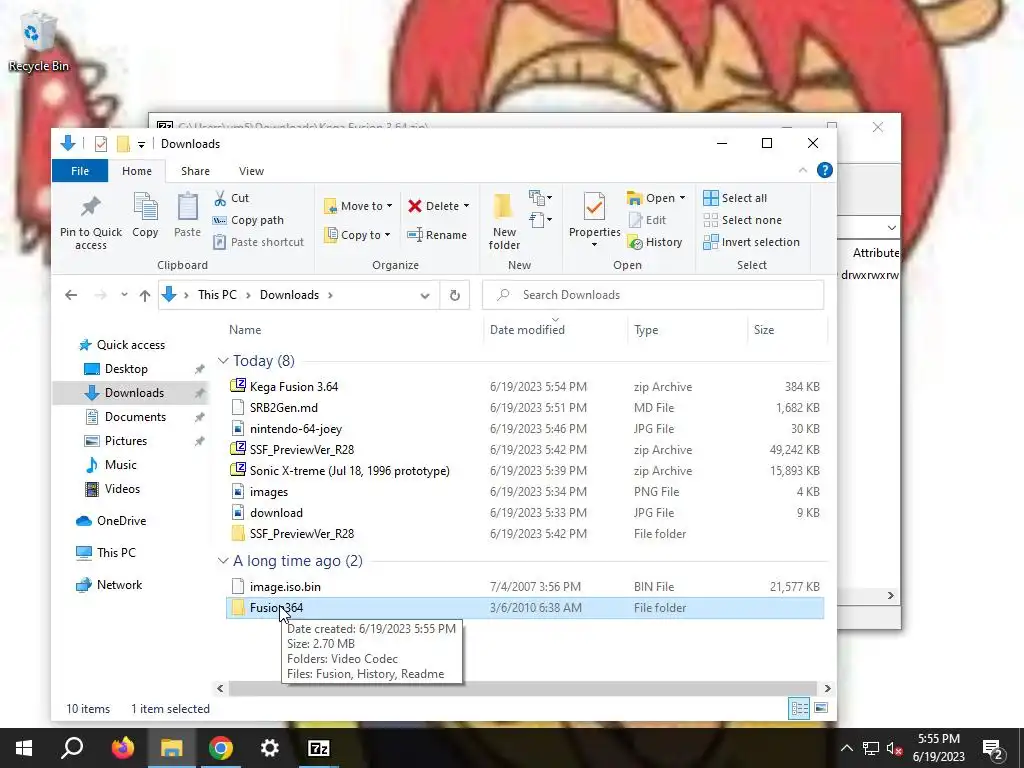The width and height of the screenshot is (1024, 768).
Task: Open Windows Start menu
Action: [x=24, y=748]
